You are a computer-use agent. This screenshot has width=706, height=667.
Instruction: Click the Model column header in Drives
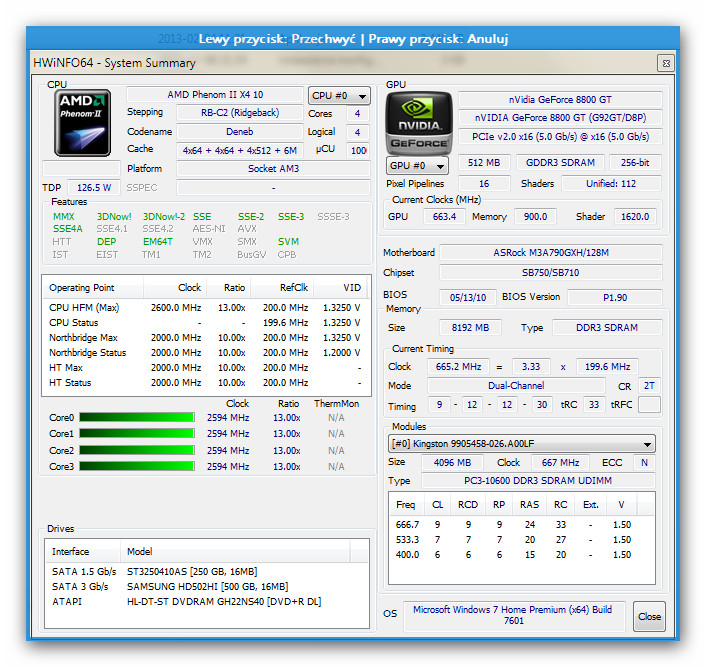click(235, 552)
